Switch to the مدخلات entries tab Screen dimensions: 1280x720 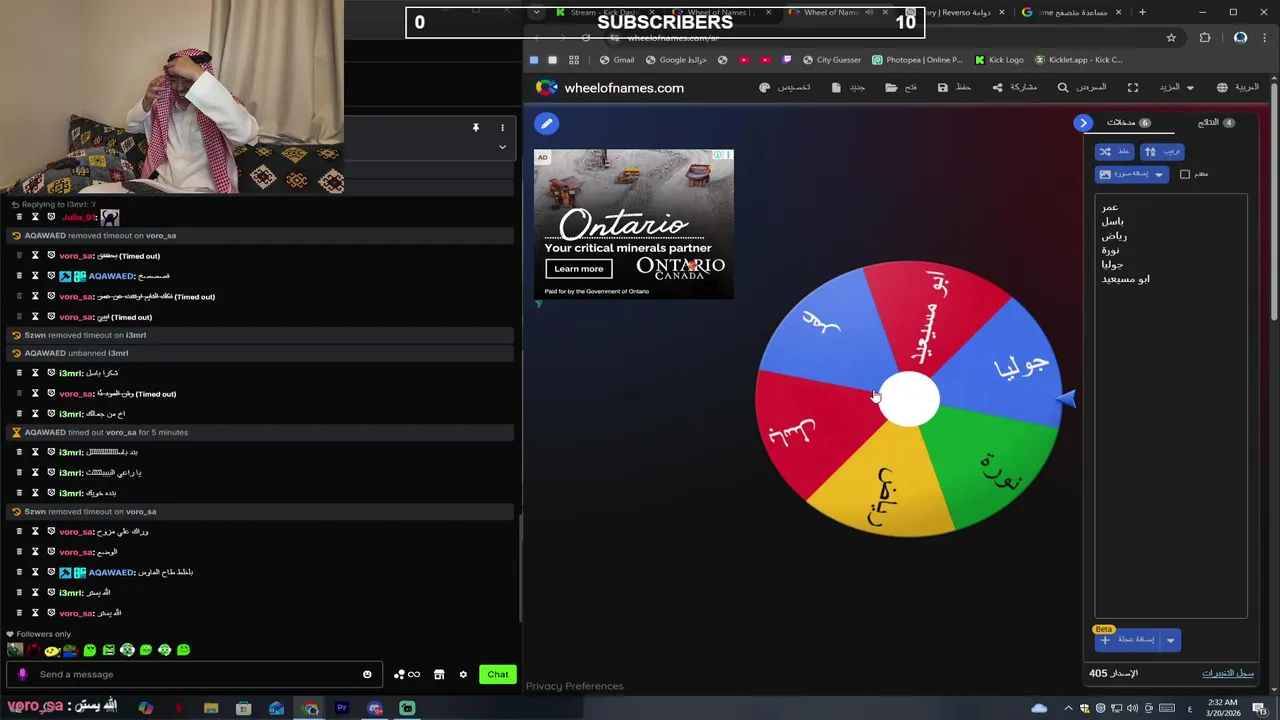(1128, 122)
